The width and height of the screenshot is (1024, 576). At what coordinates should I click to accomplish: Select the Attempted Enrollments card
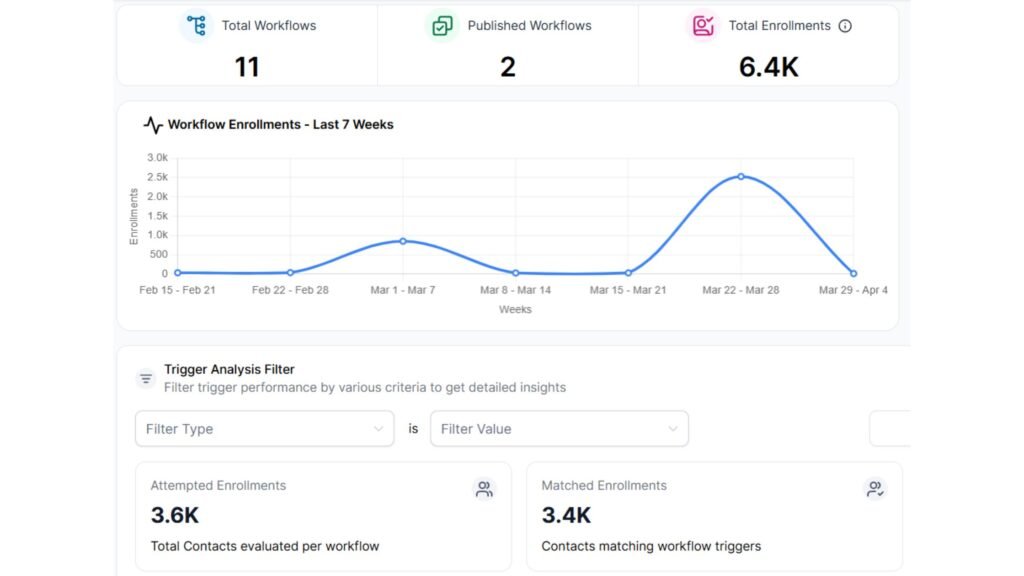tap(323, 516)
